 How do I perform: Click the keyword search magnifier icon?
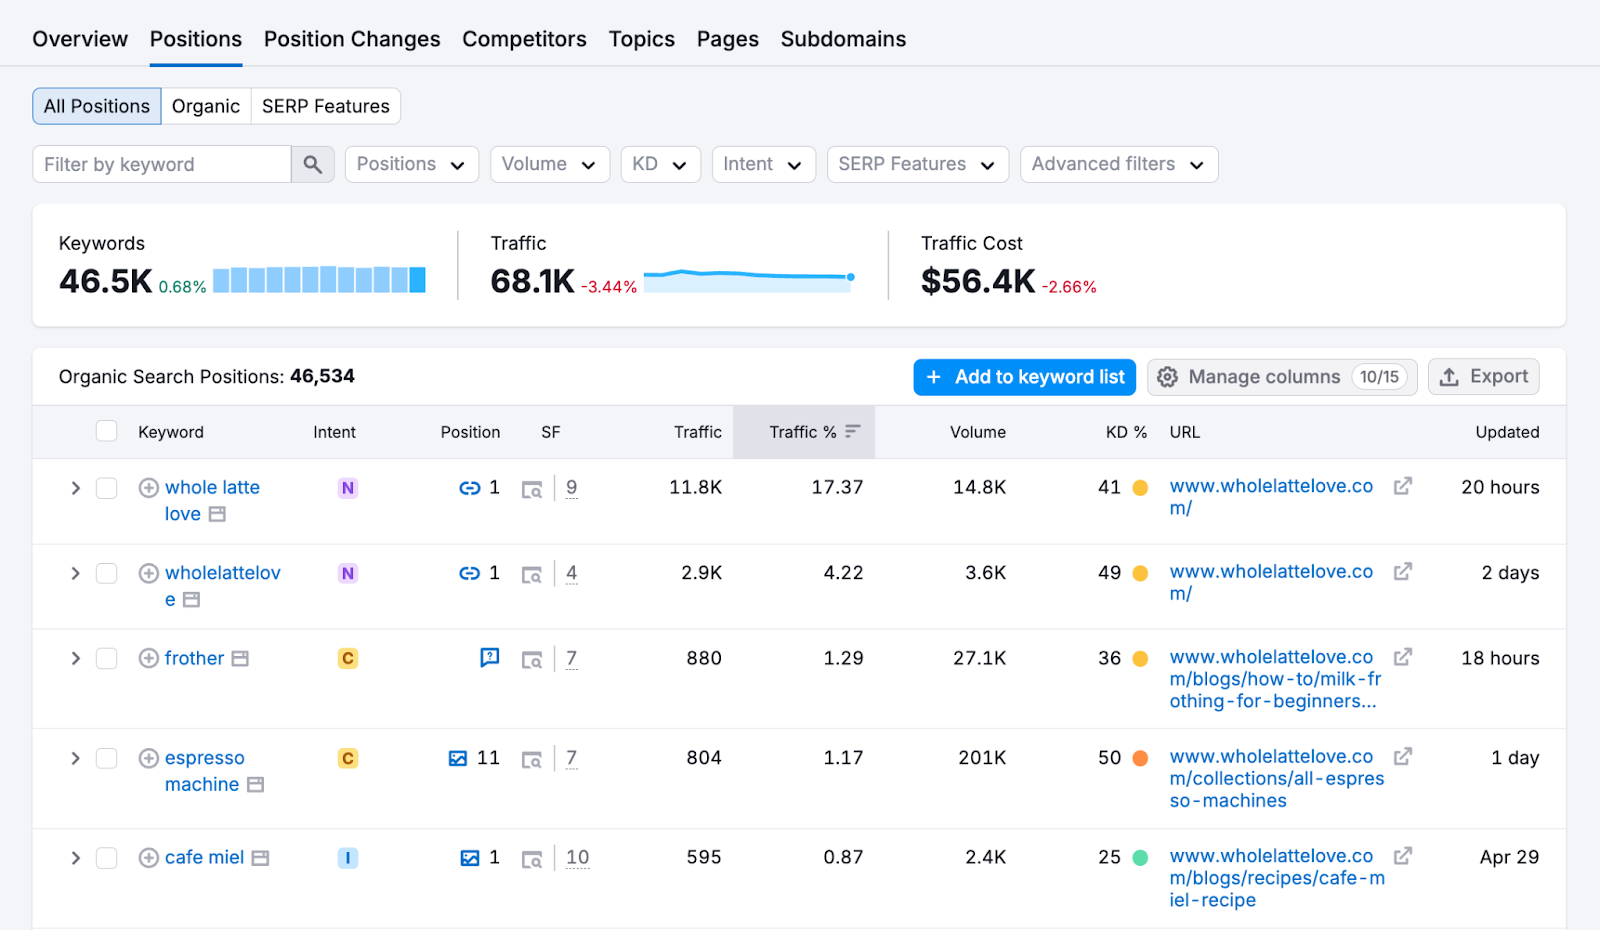(x=313, y=164)
